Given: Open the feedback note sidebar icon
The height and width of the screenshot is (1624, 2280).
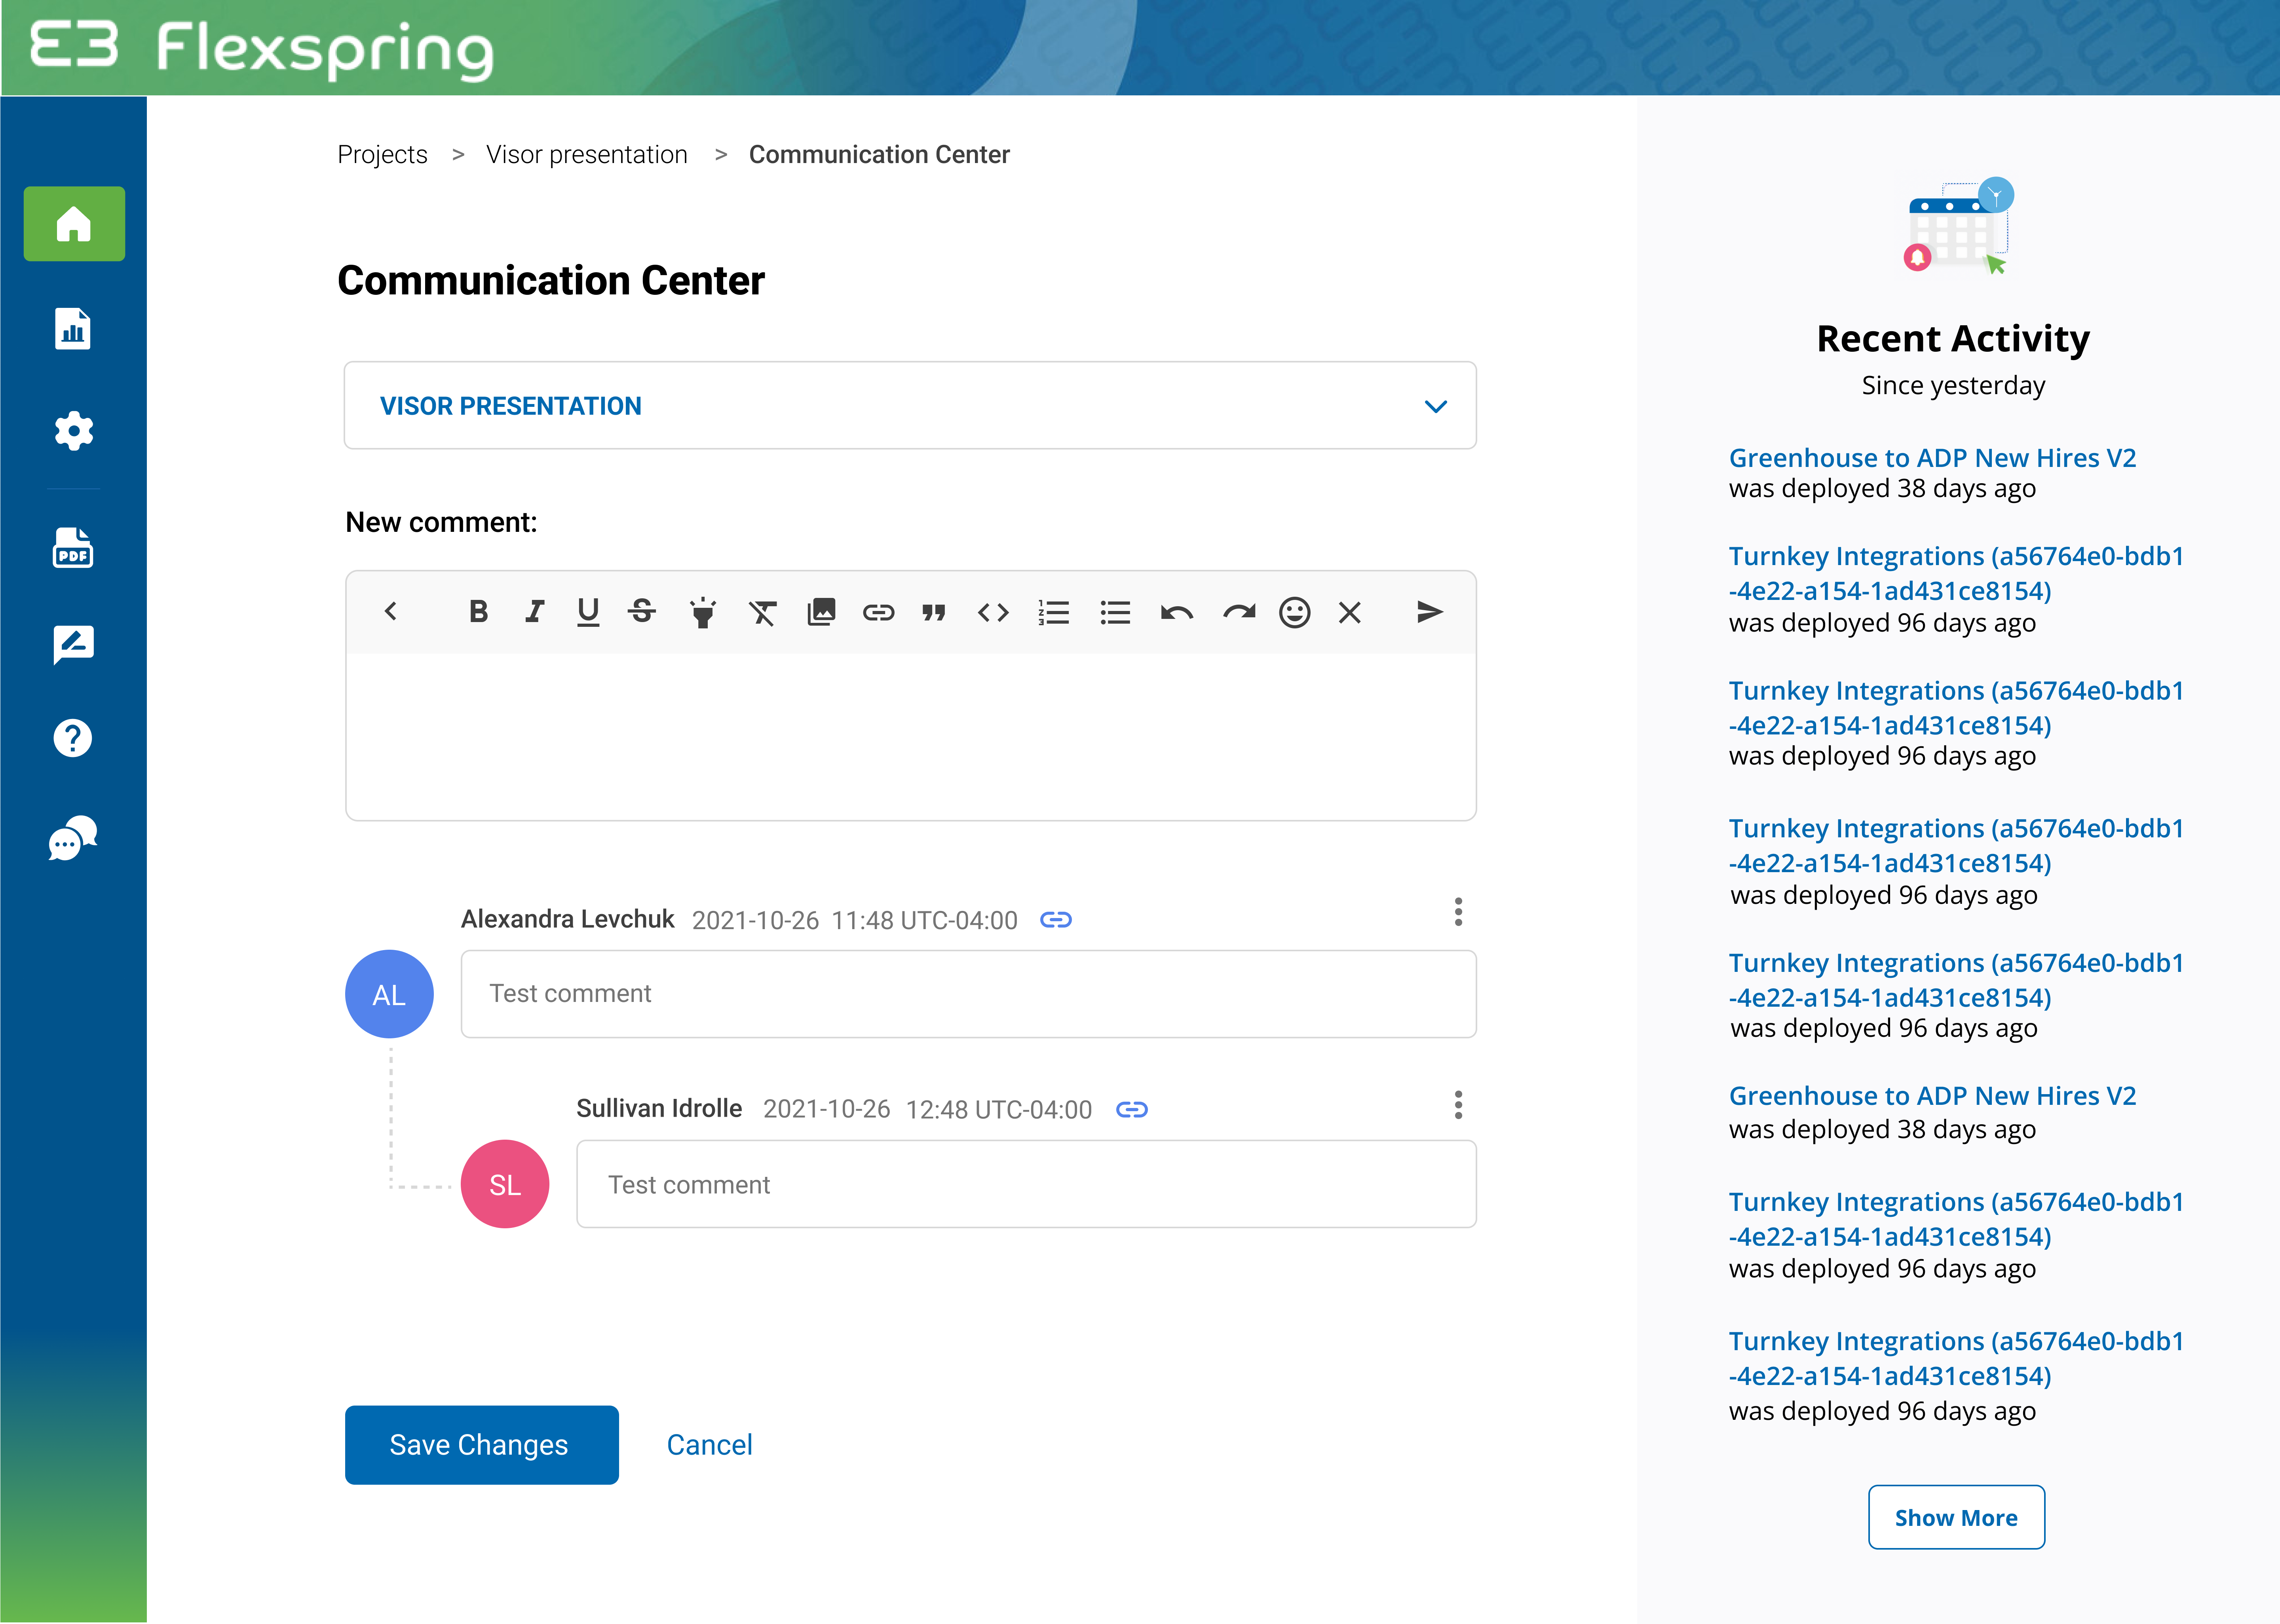Looking at the screenshot, I should (73, 645).
